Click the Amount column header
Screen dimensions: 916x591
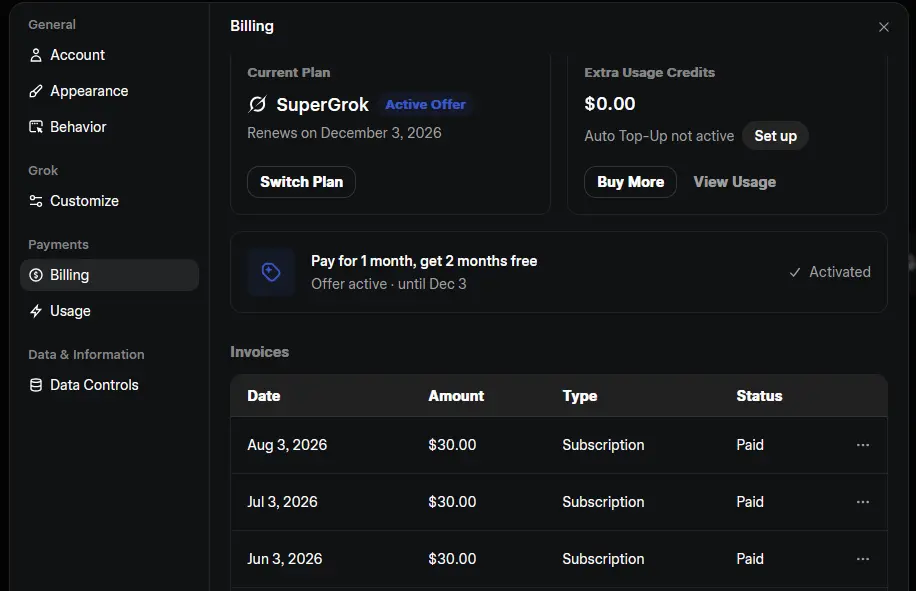tap(456, 396)
